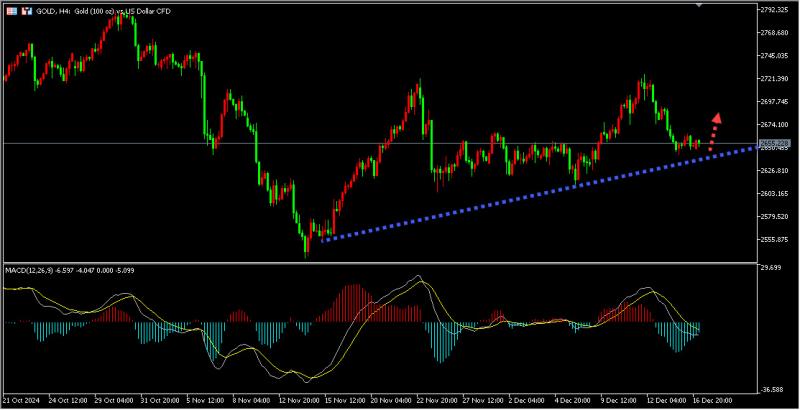Click the 2745.035 price scale value

coord(774,56)
